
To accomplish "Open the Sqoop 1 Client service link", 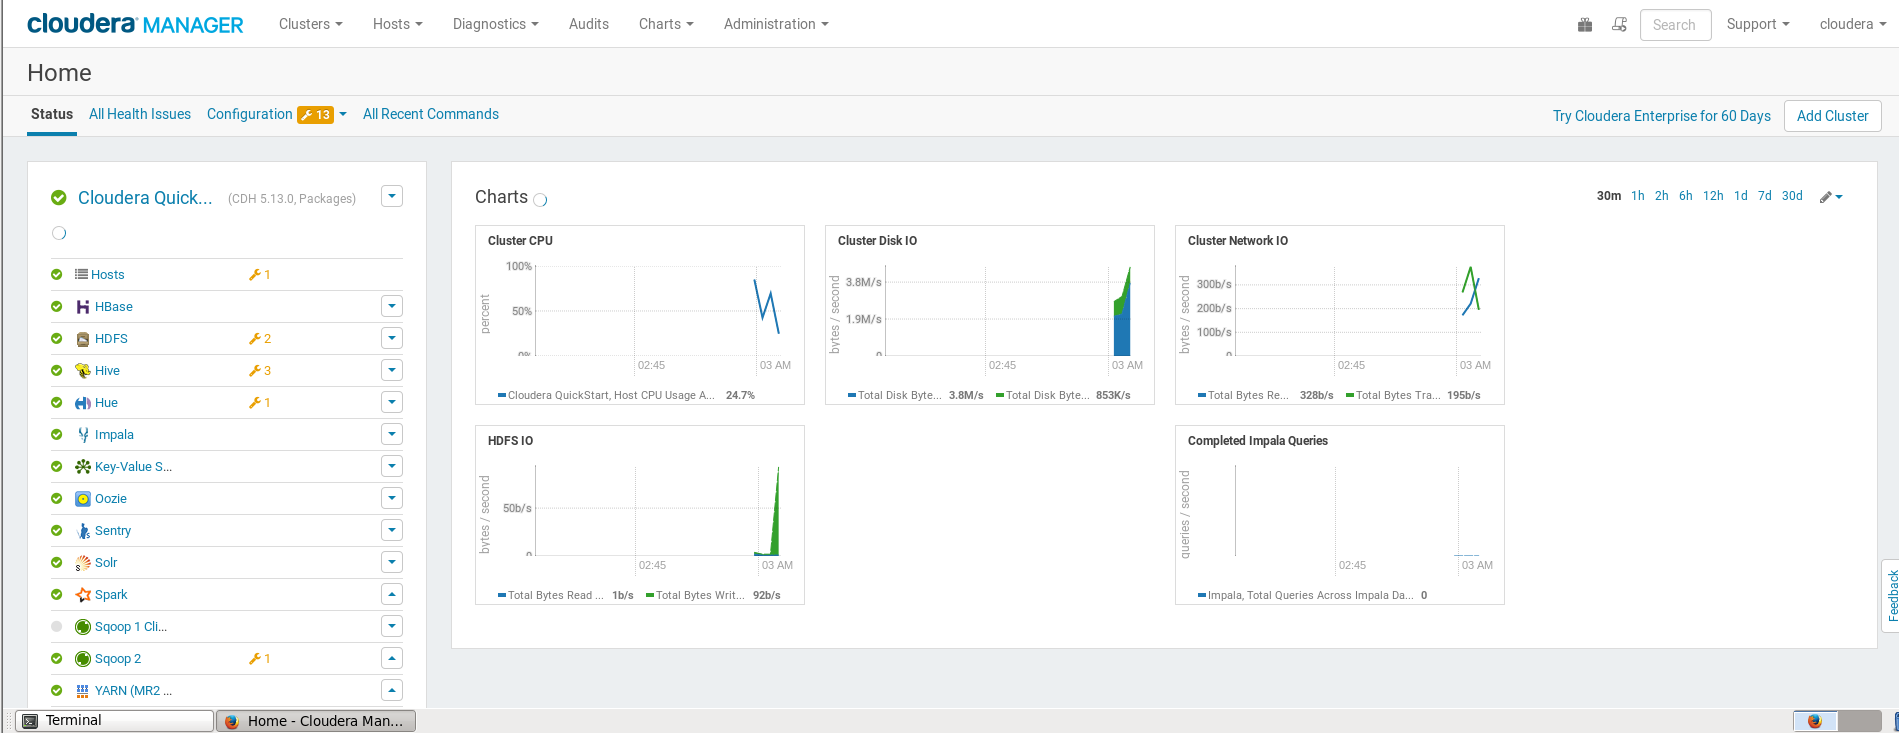I will coord(131,627).
